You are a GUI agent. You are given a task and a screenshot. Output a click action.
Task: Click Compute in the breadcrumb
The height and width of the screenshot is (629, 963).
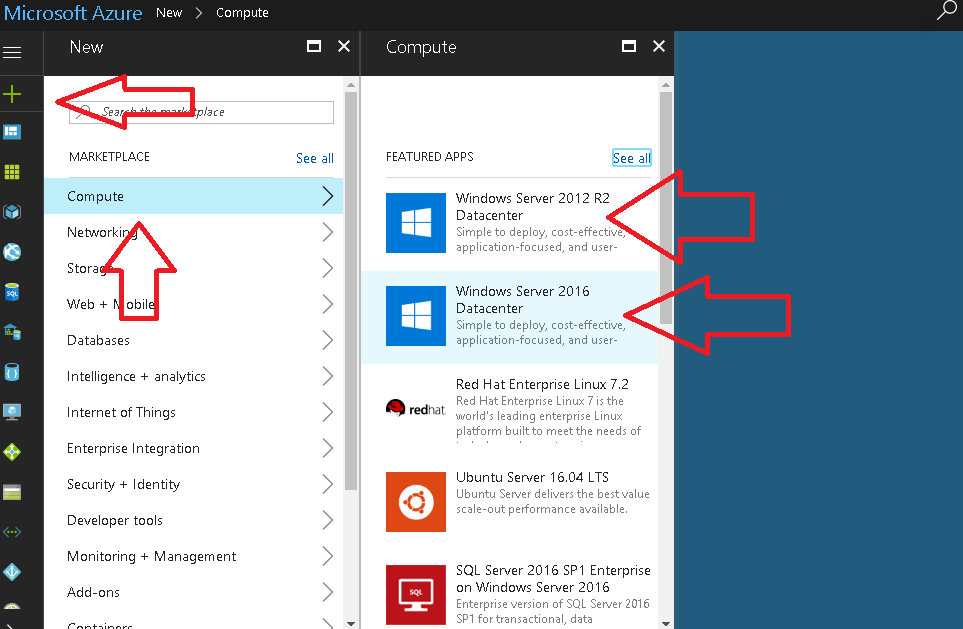[x=242, y=13]
